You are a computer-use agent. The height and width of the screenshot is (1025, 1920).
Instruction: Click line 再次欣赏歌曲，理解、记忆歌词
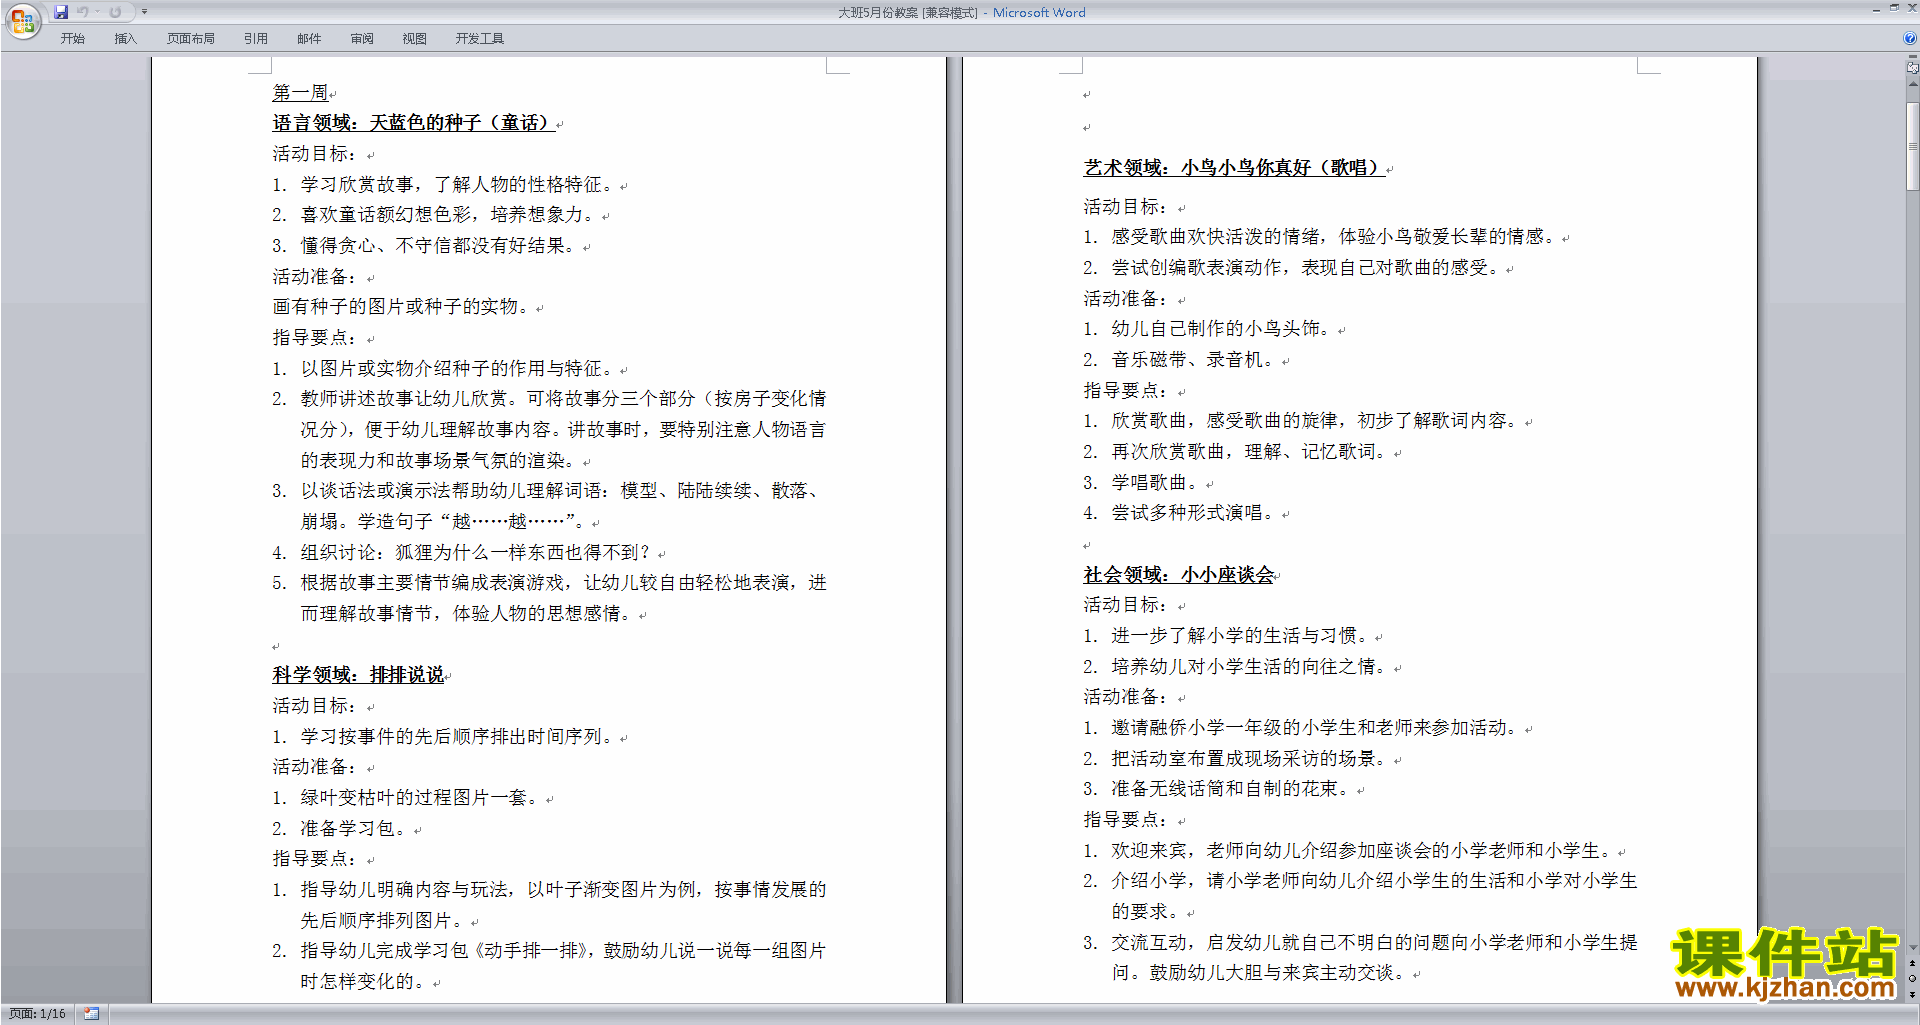1249,452
